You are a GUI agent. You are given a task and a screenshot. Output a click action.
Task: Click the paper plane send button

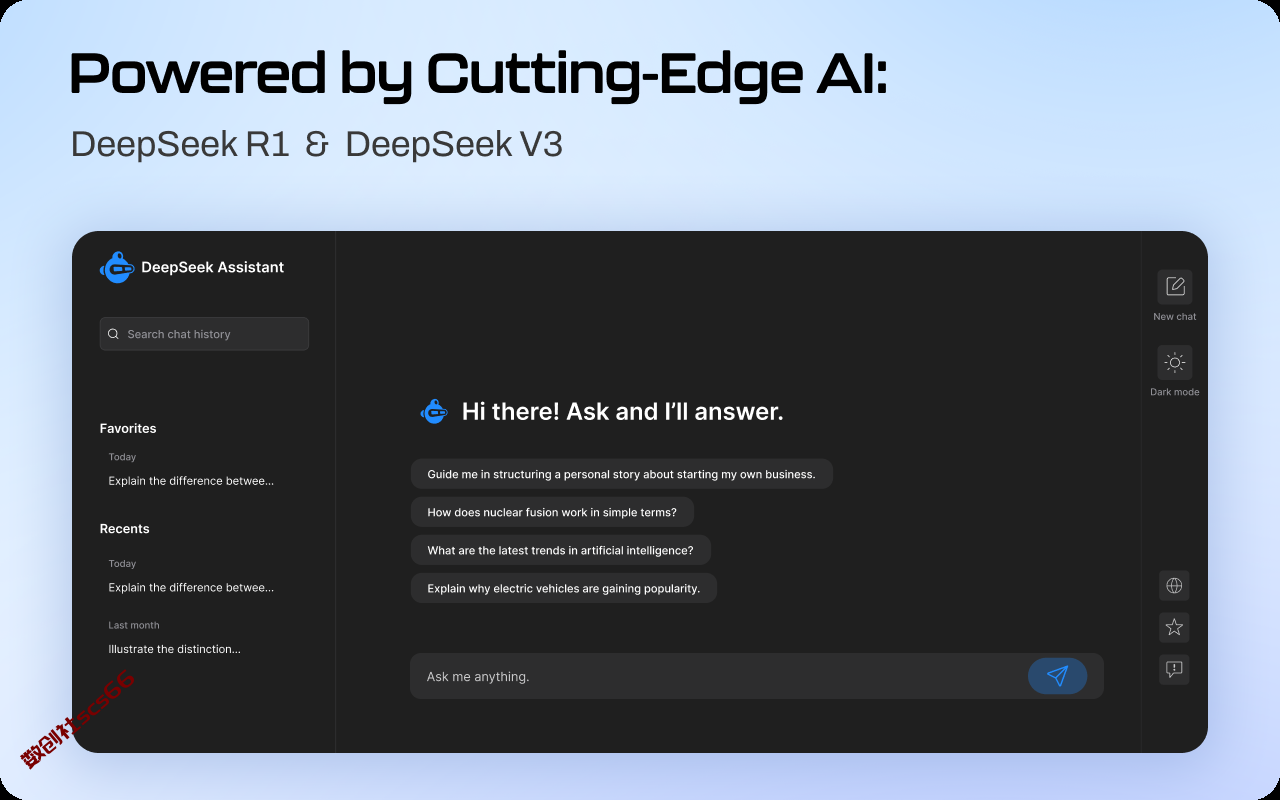click(x=1057, y=676)
